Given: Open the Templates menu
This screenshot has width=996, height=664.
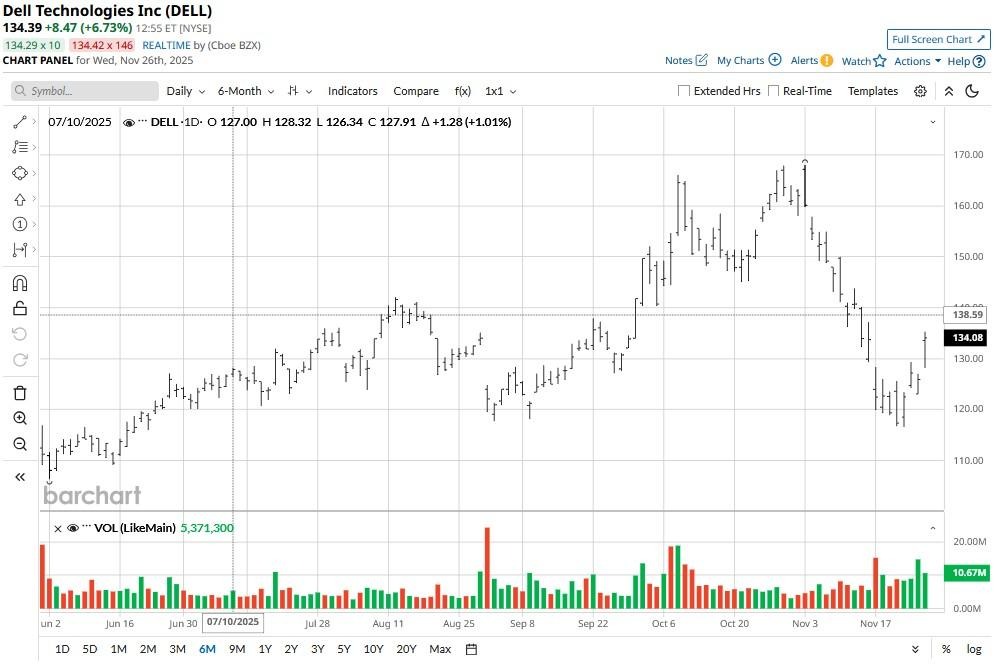Looking at the screenshot, I should pyautogui.click(x=873, y=91).
